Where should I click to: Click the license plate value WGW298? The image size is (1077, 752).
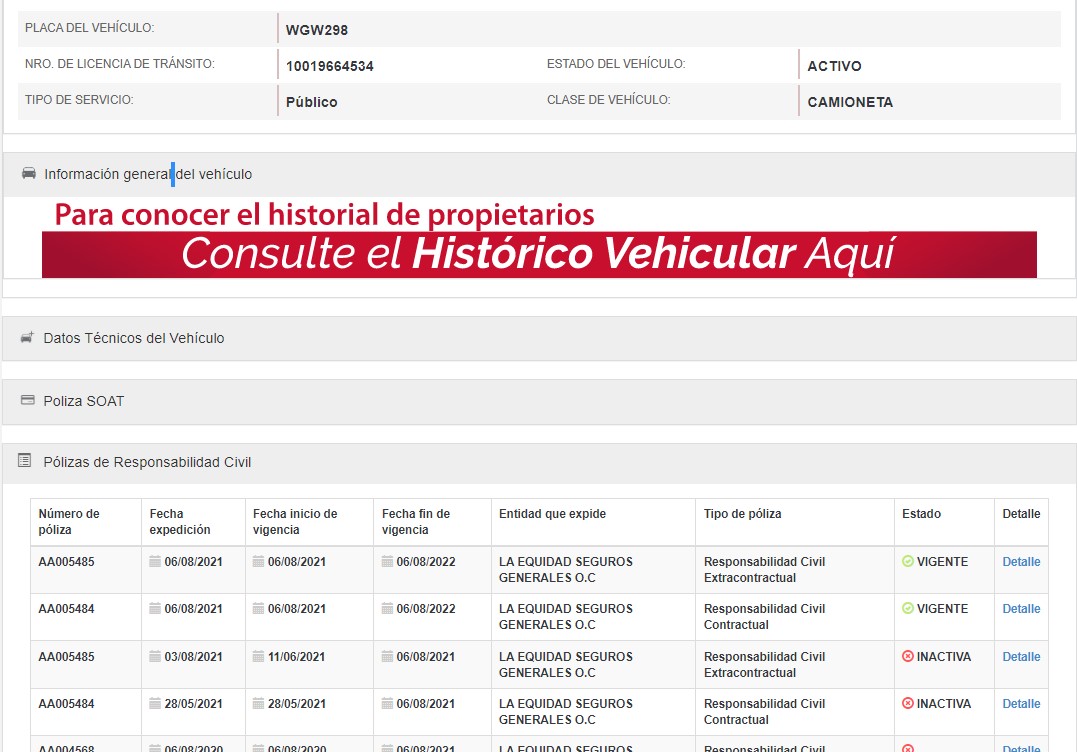pos(317,30)
